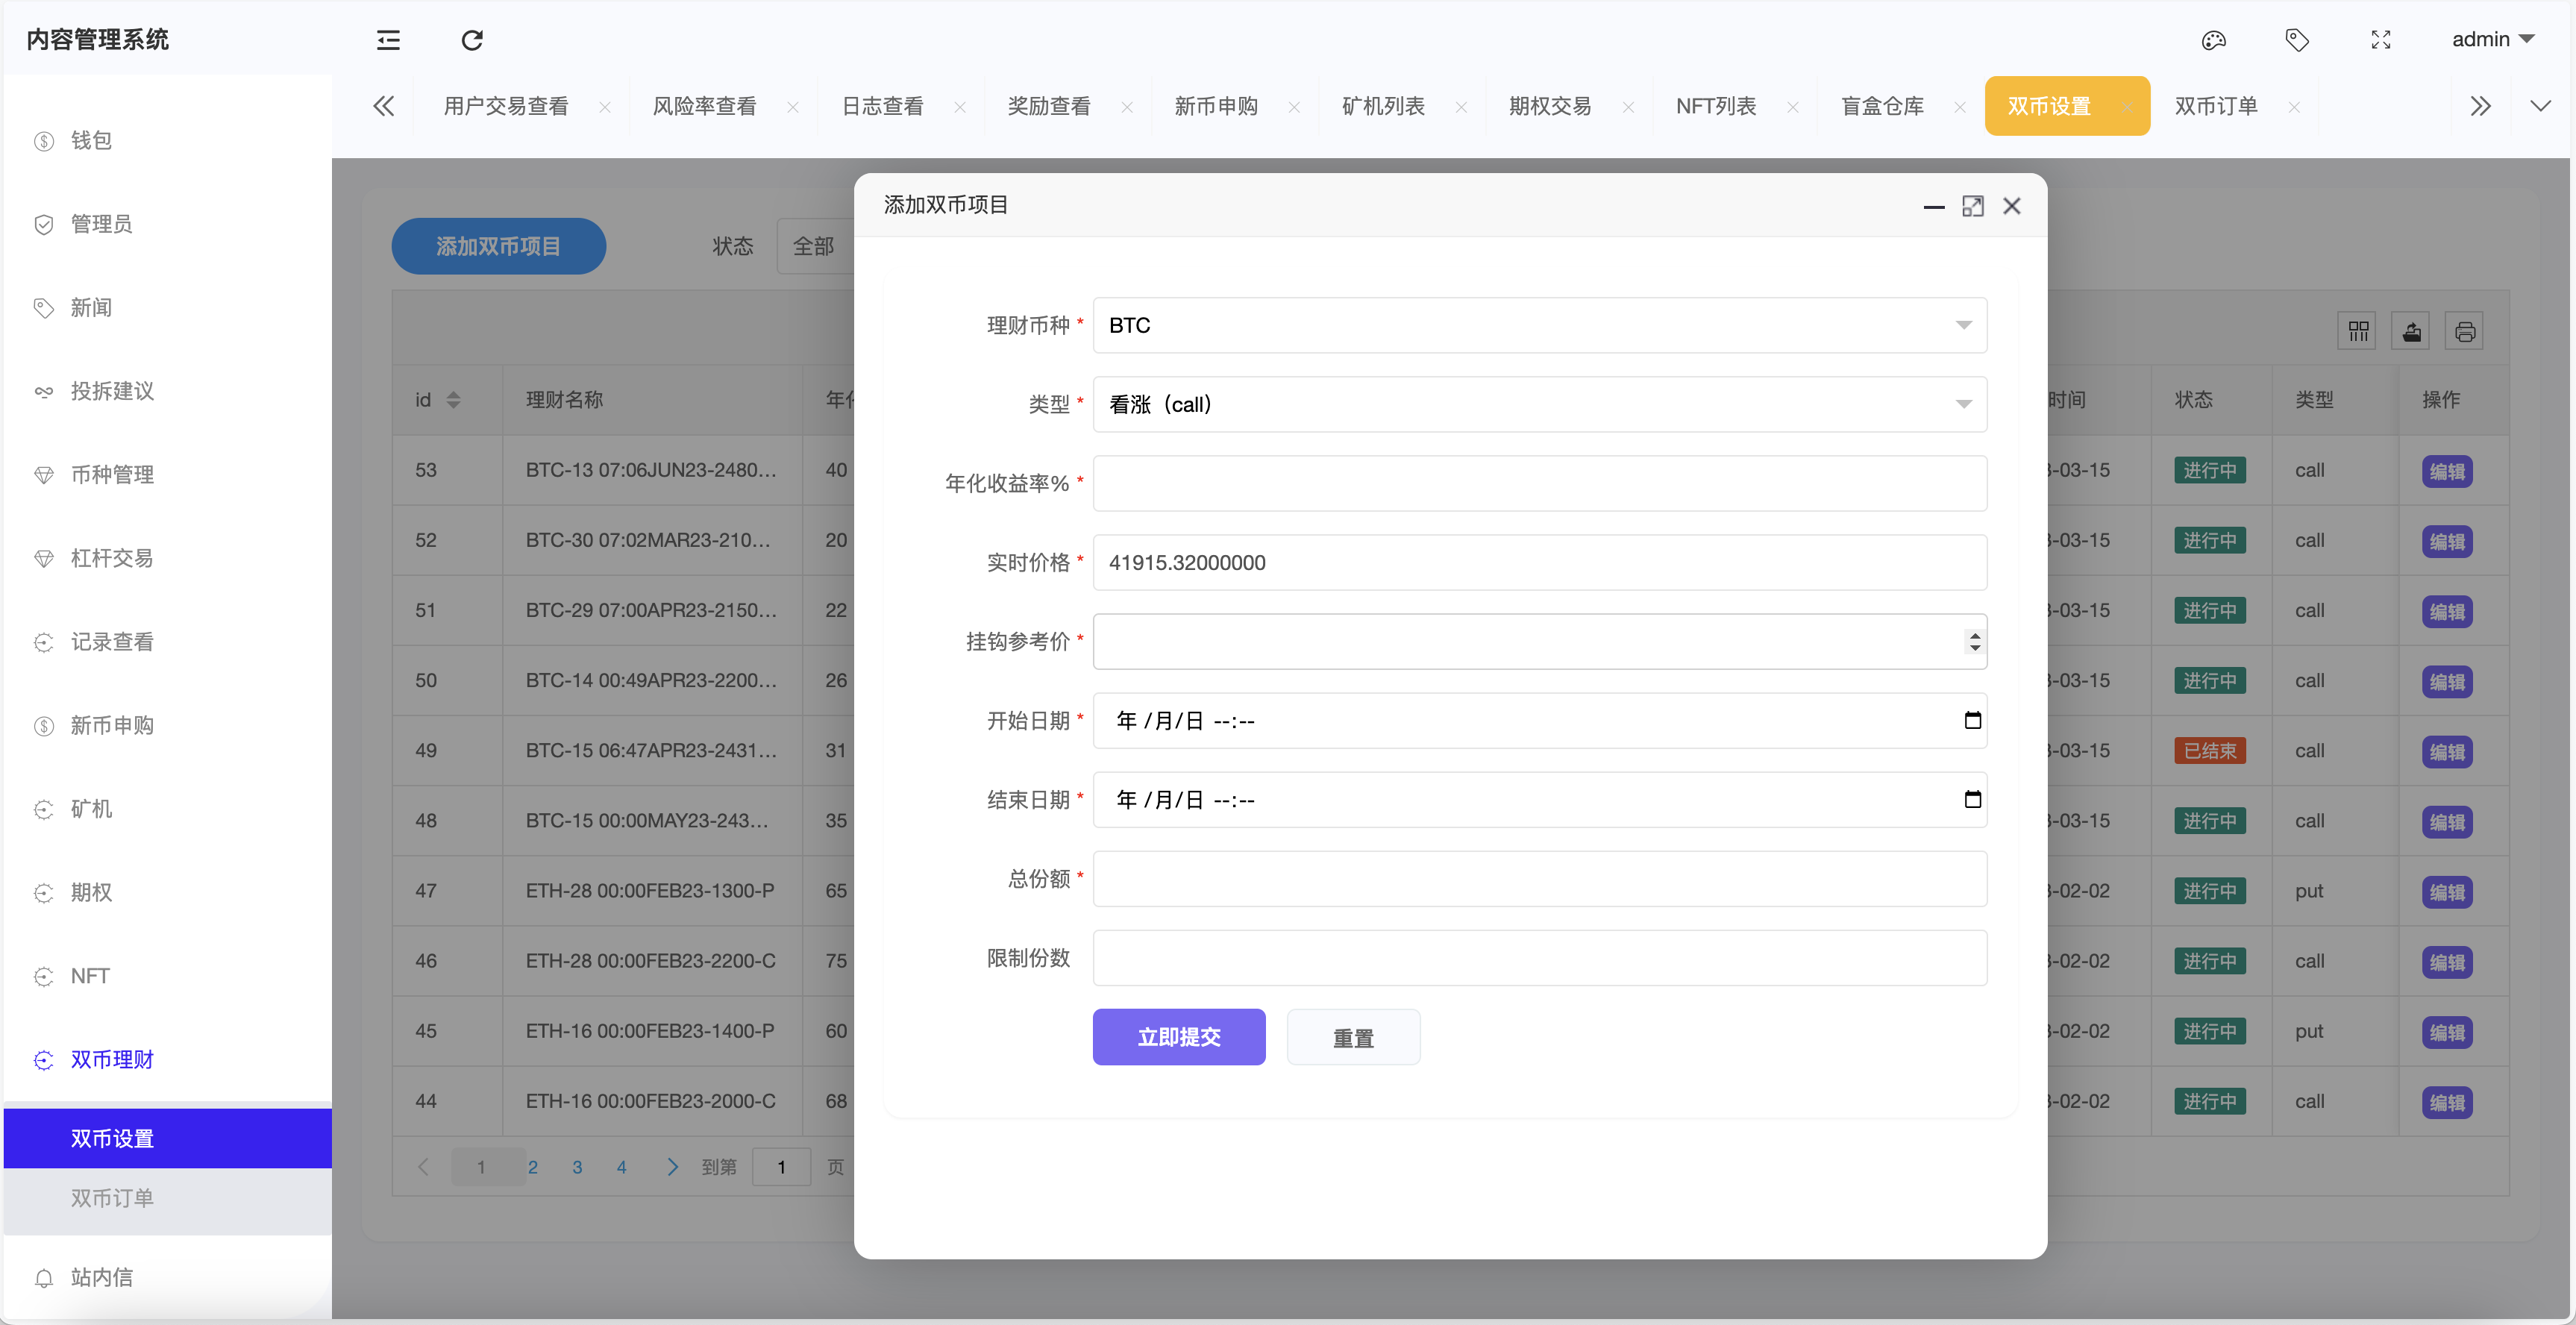Open the 类型 看涨(call) dropdown
The height and width of the screenshot is (1325, 2576).
click(x=1538, y=404)
